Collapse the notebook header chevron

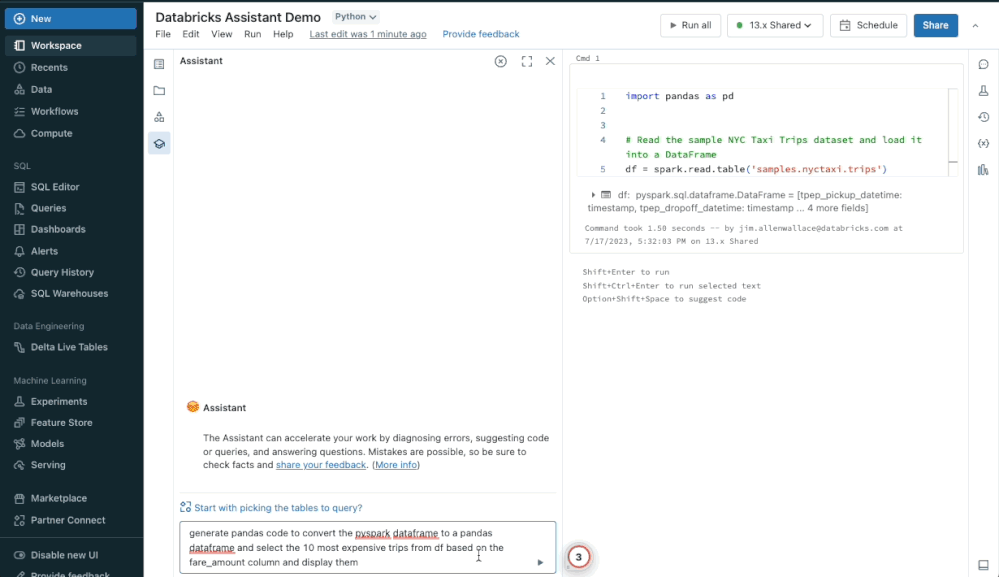point(976,25)
